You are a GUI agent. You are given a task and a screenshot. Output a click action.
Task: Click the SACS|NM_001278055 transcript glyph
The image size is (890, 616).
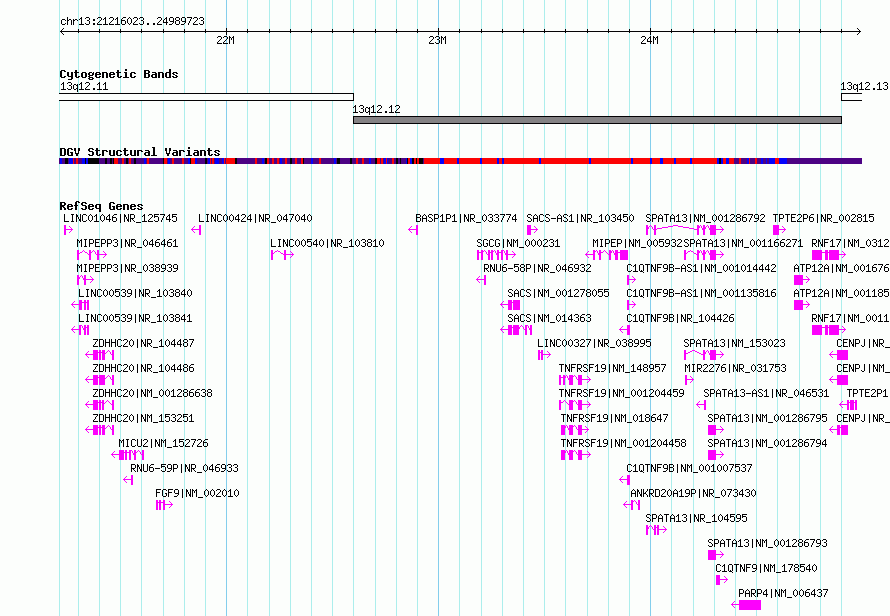point(510,305)
